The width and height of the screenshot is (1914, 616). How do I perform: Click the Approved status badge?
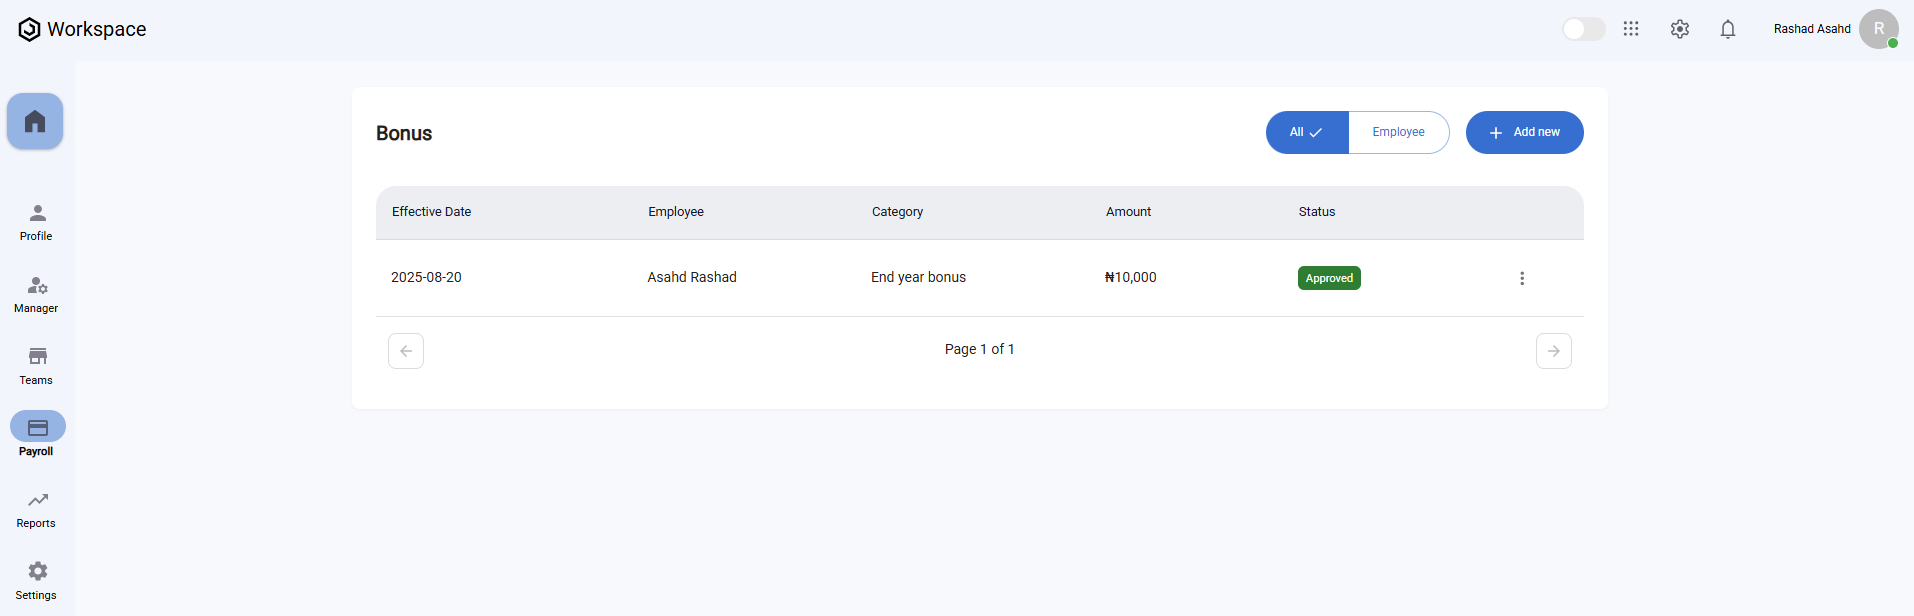tap(1329, 278)
